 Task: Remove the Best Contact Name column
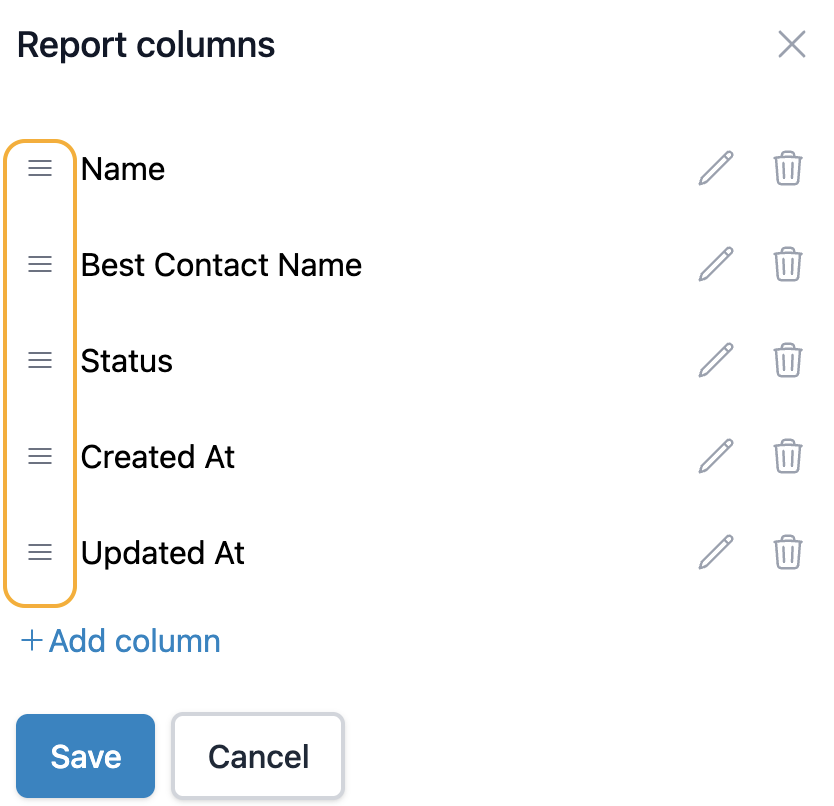(x=788, y=265)
